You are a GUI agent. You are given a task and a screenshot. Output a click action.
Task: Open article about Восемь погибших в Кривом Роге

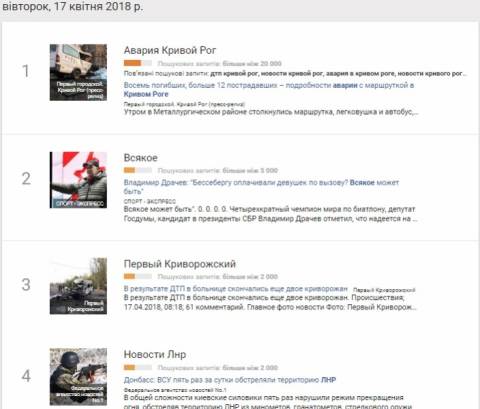tap(269, 90)
